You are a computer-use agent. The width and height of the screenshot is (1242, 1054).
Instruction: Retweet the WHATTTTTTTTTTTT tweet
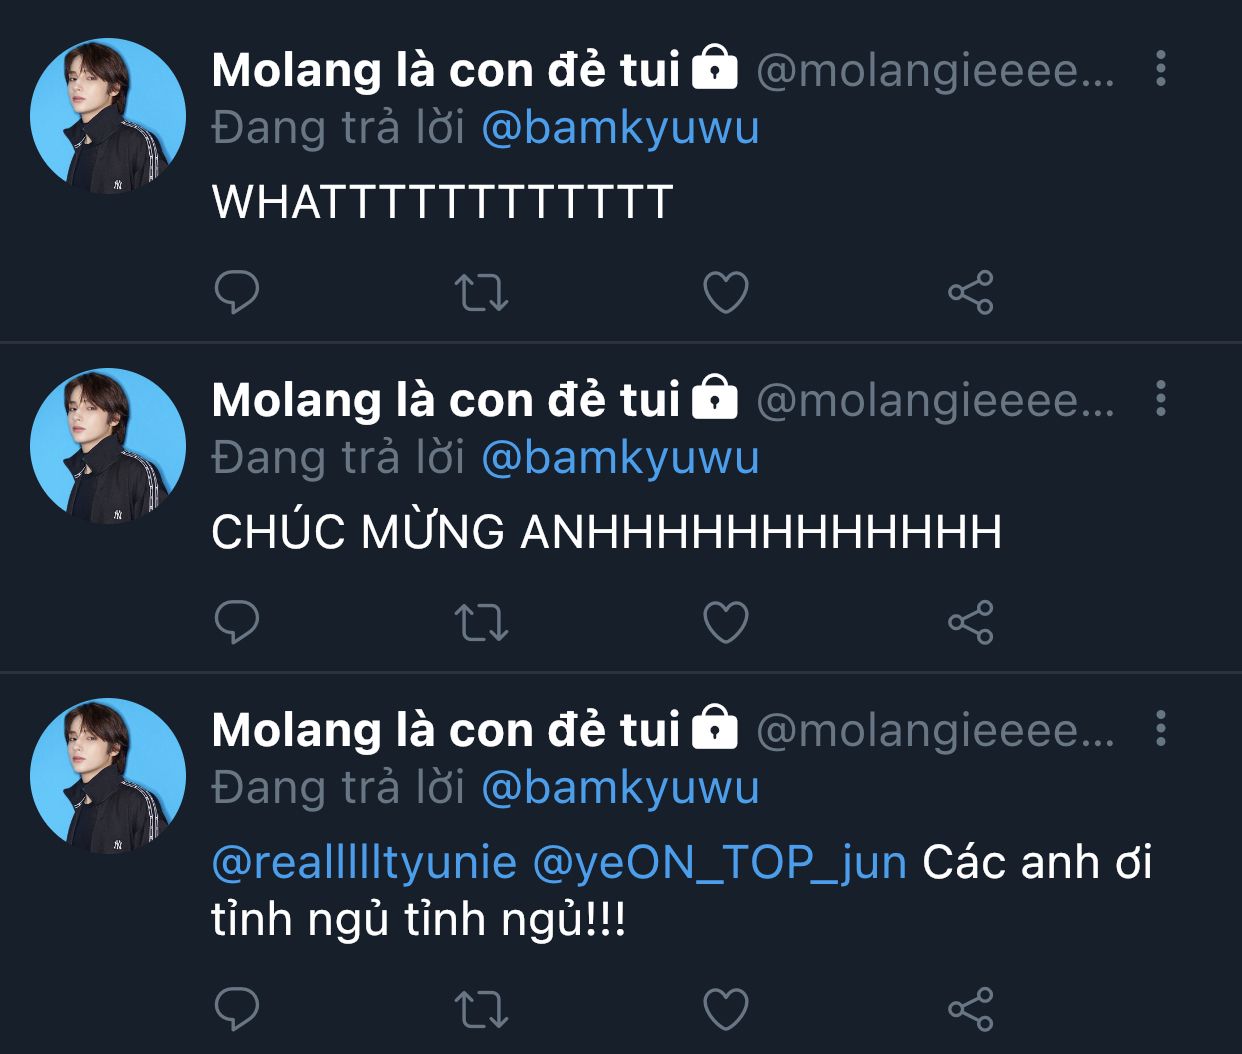481,292
